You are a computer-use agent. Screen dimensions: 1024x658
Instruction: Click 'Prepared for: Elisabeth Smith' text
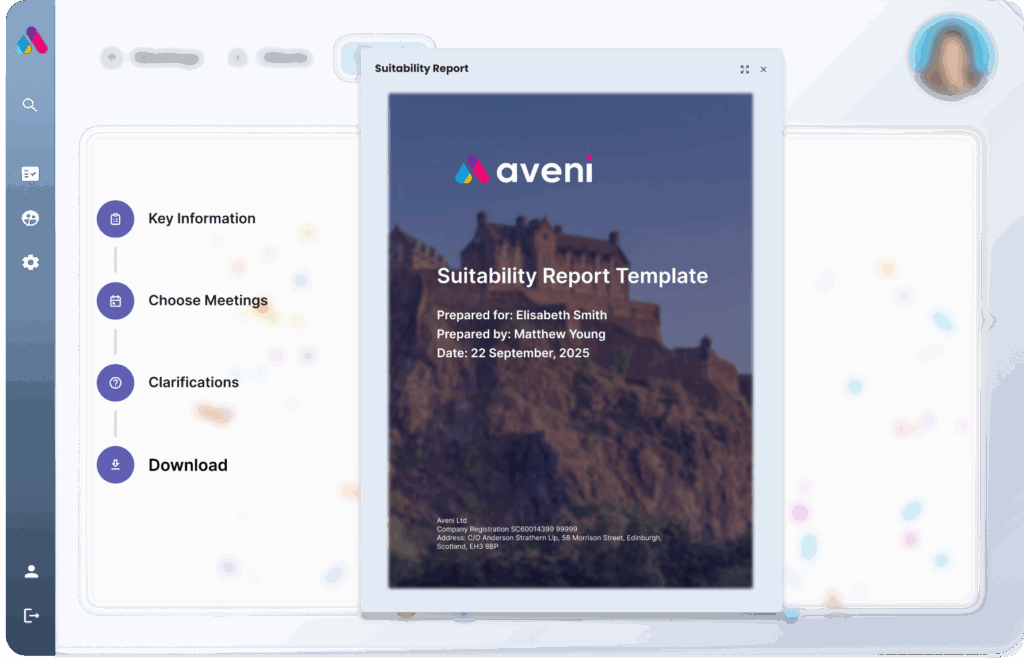click(x=522, y=315)
